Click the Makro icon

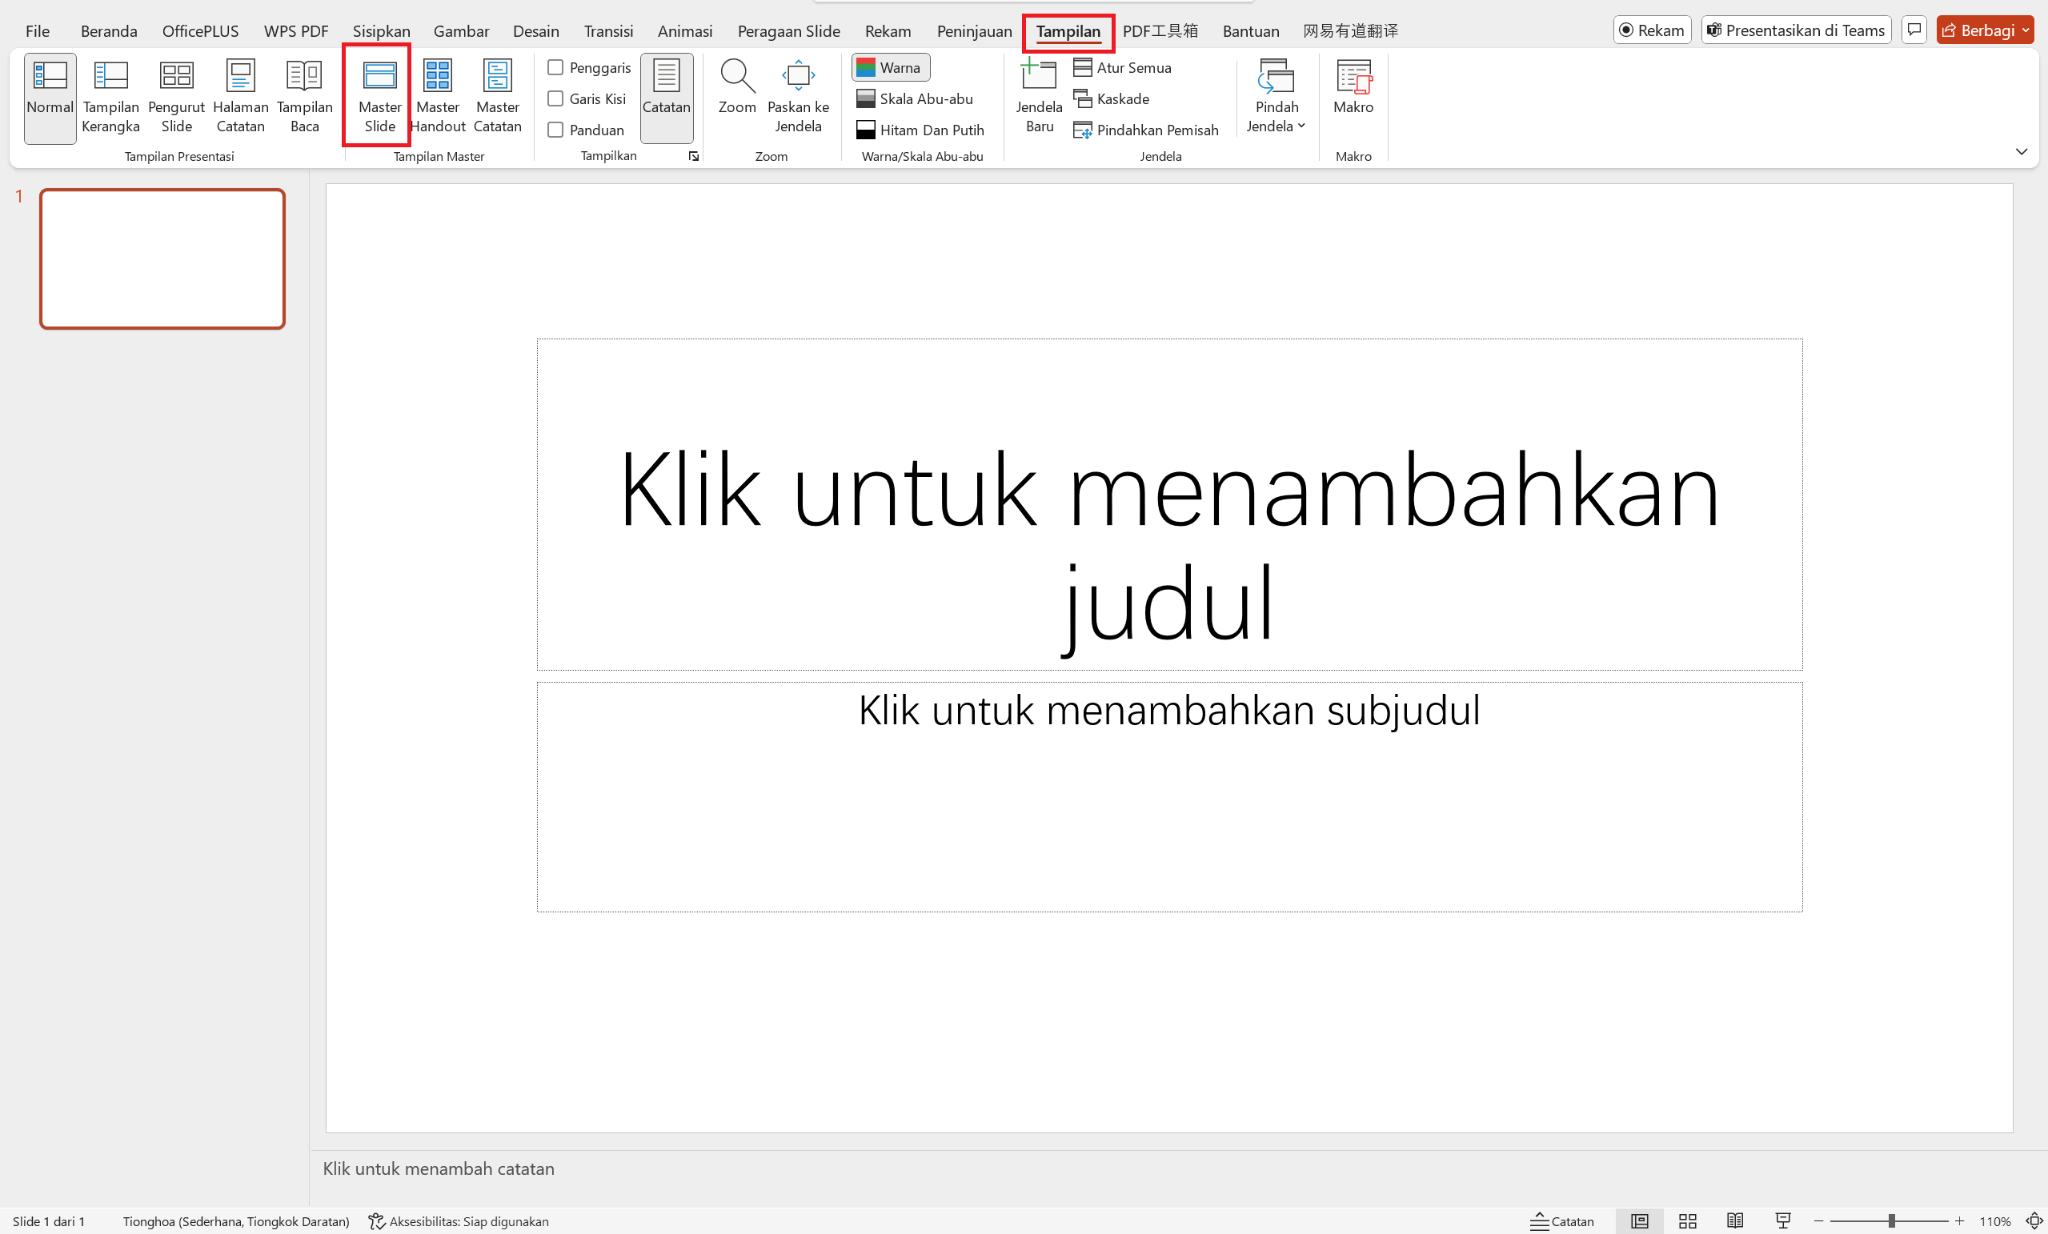click(x=1353, y=76)
